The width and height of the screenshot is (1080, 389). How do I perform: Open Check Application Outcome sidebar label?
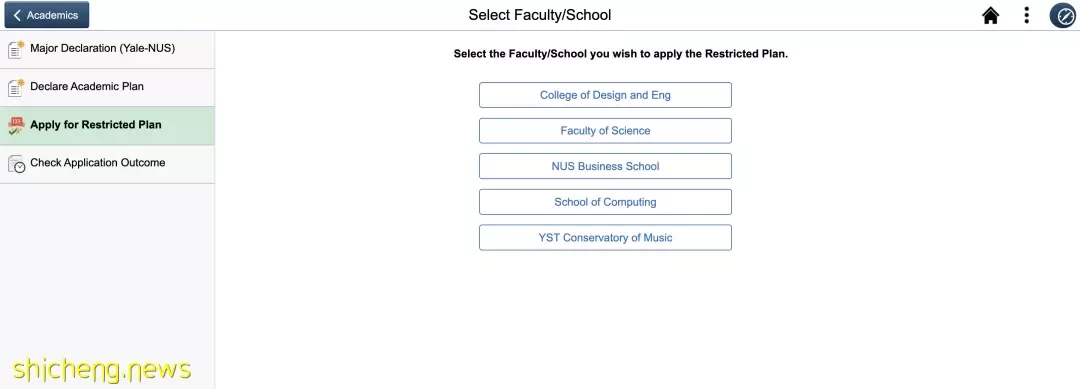98,162
